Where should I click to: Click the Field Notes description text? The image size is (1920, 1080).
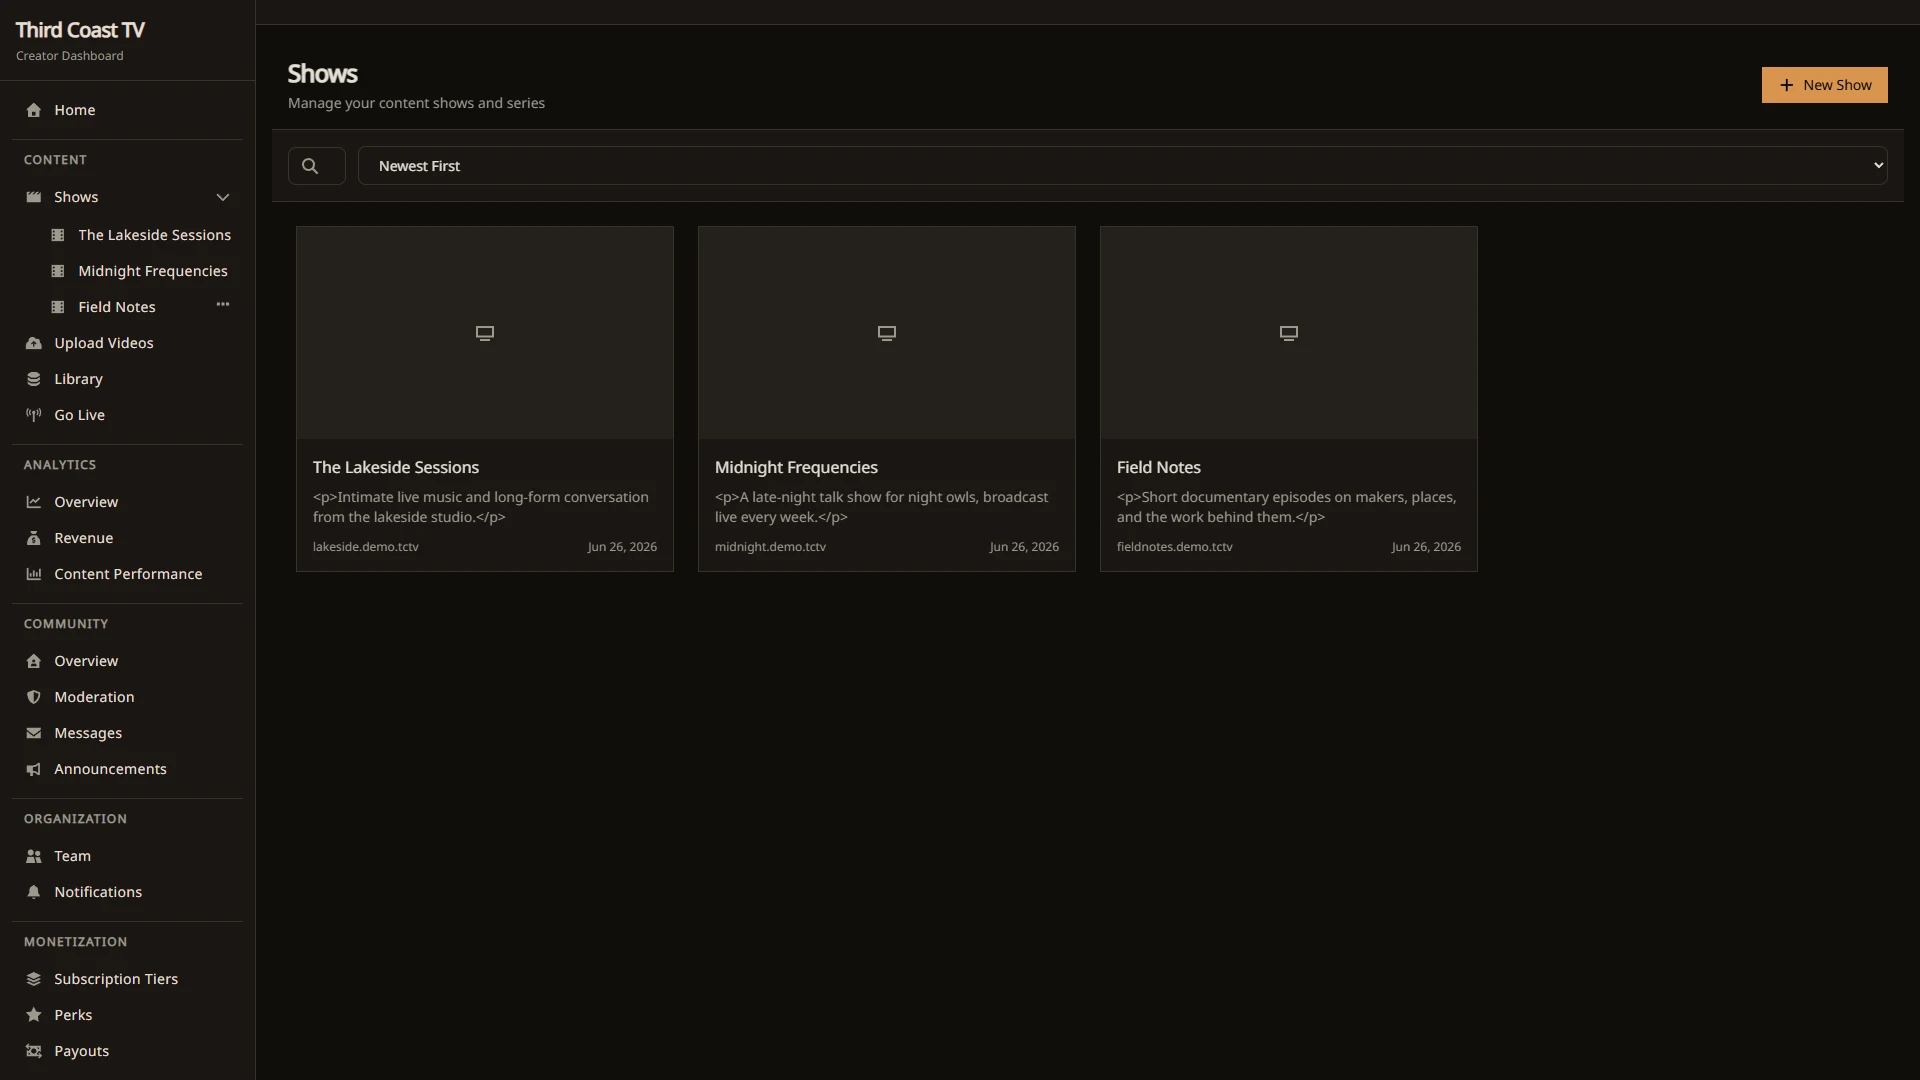click(1287, 507)
